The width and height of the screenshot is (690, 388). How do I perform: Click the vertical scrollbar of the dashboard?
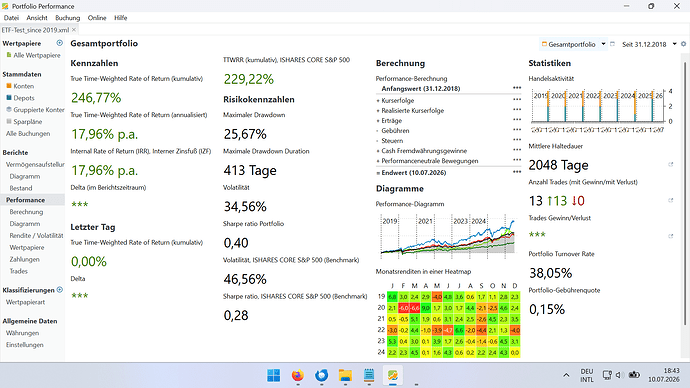tap(685, 194)
